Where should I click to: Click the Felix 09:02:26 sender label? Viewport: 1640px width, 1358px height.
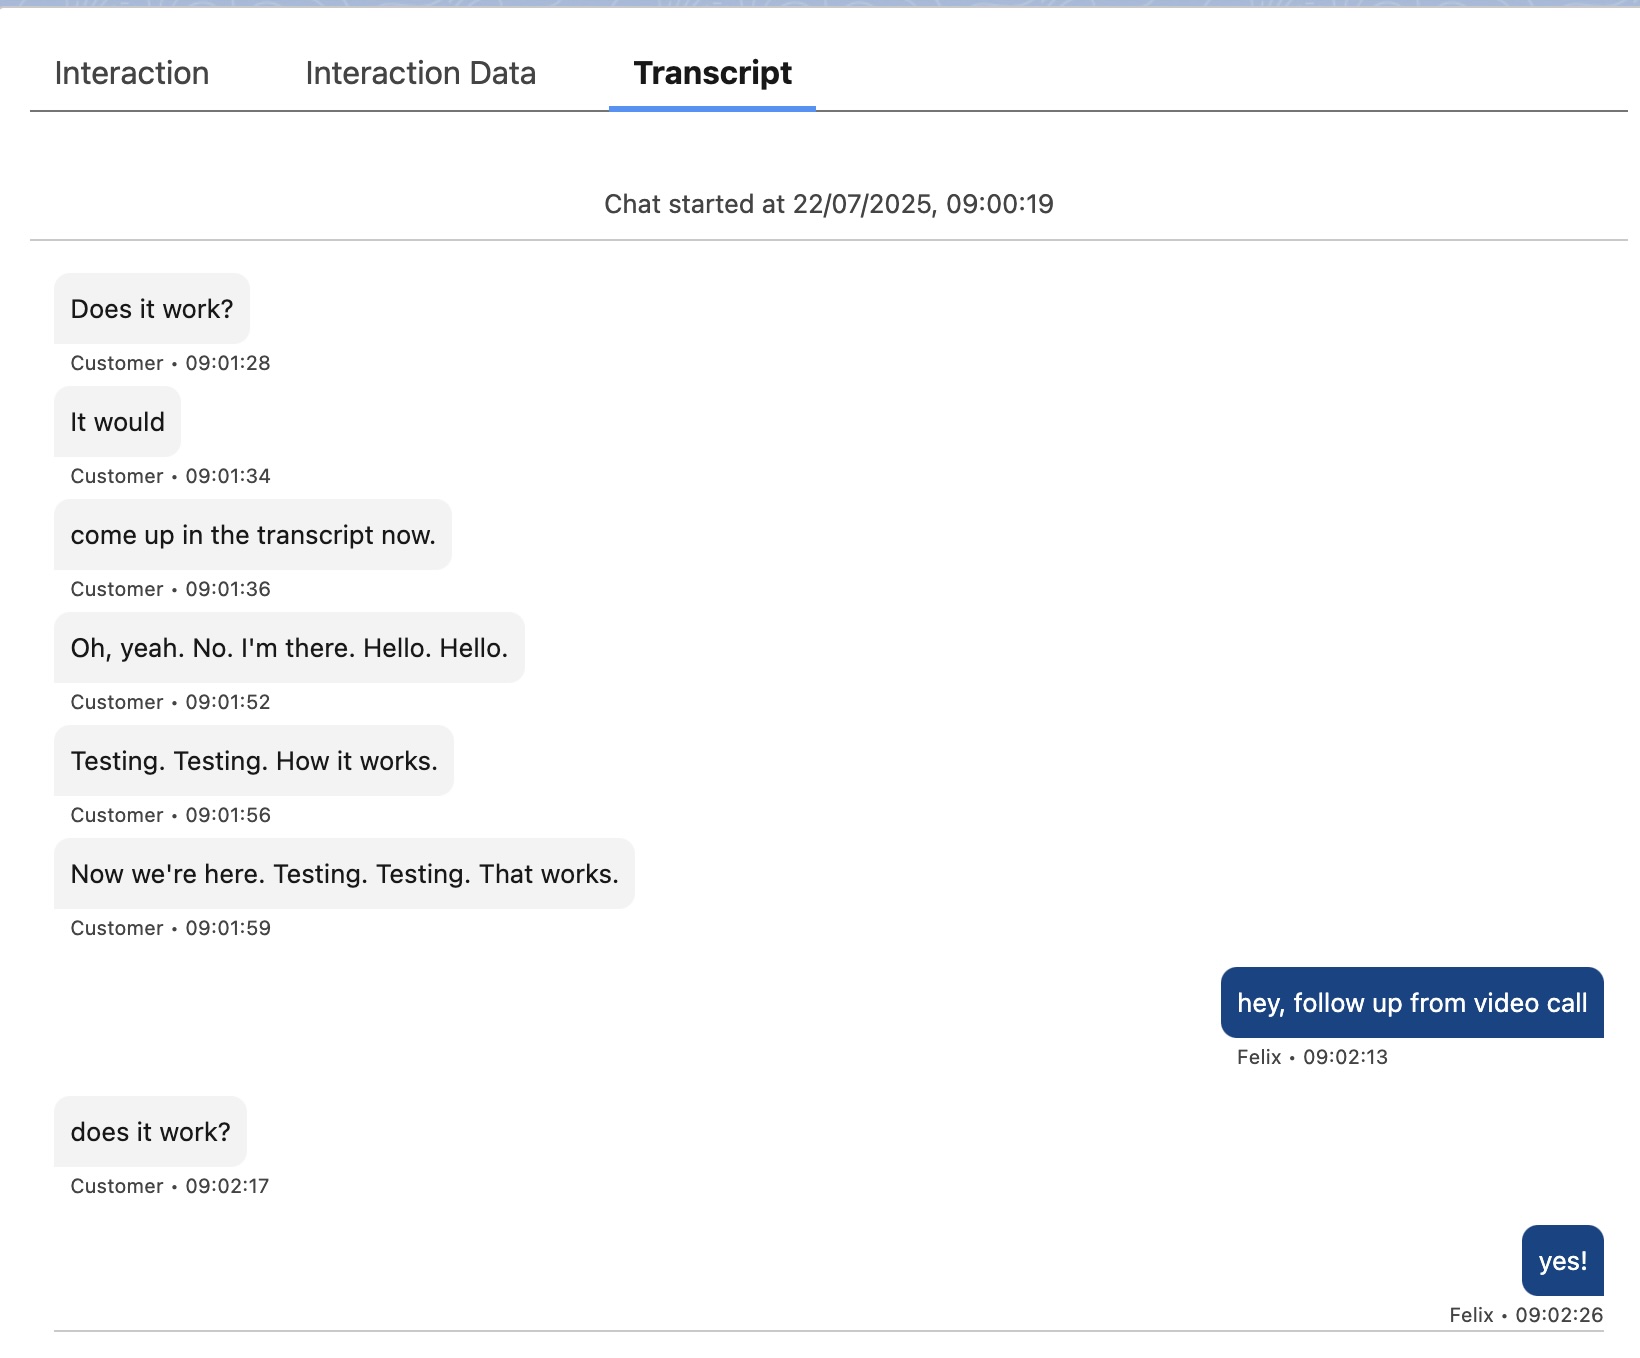(x=1525, y=1315)
